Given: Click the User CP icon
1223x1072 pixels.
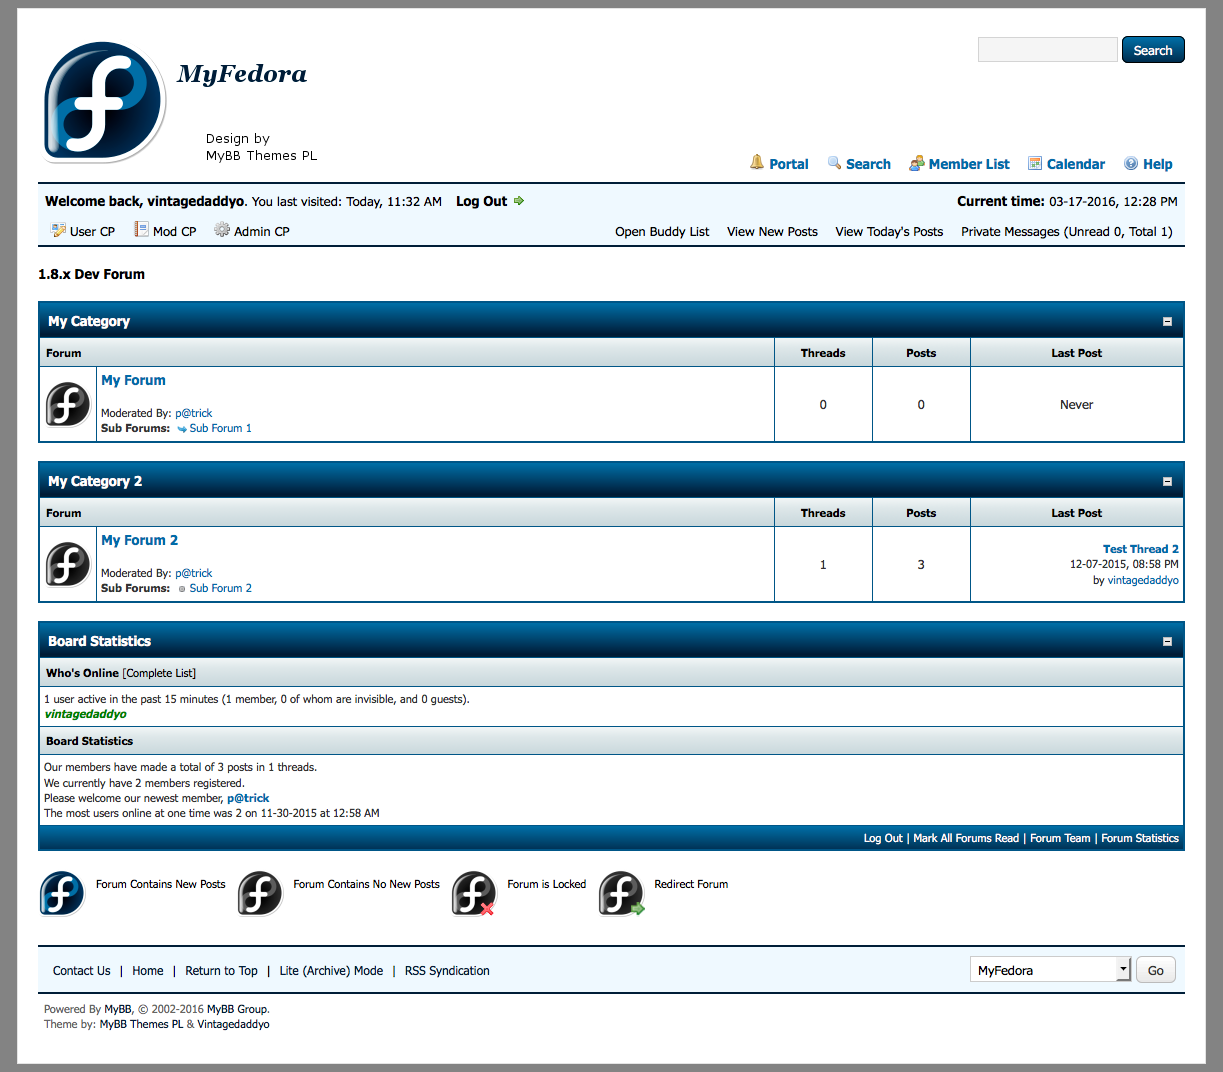Looking at the screenshot, I should click(58, 231).
